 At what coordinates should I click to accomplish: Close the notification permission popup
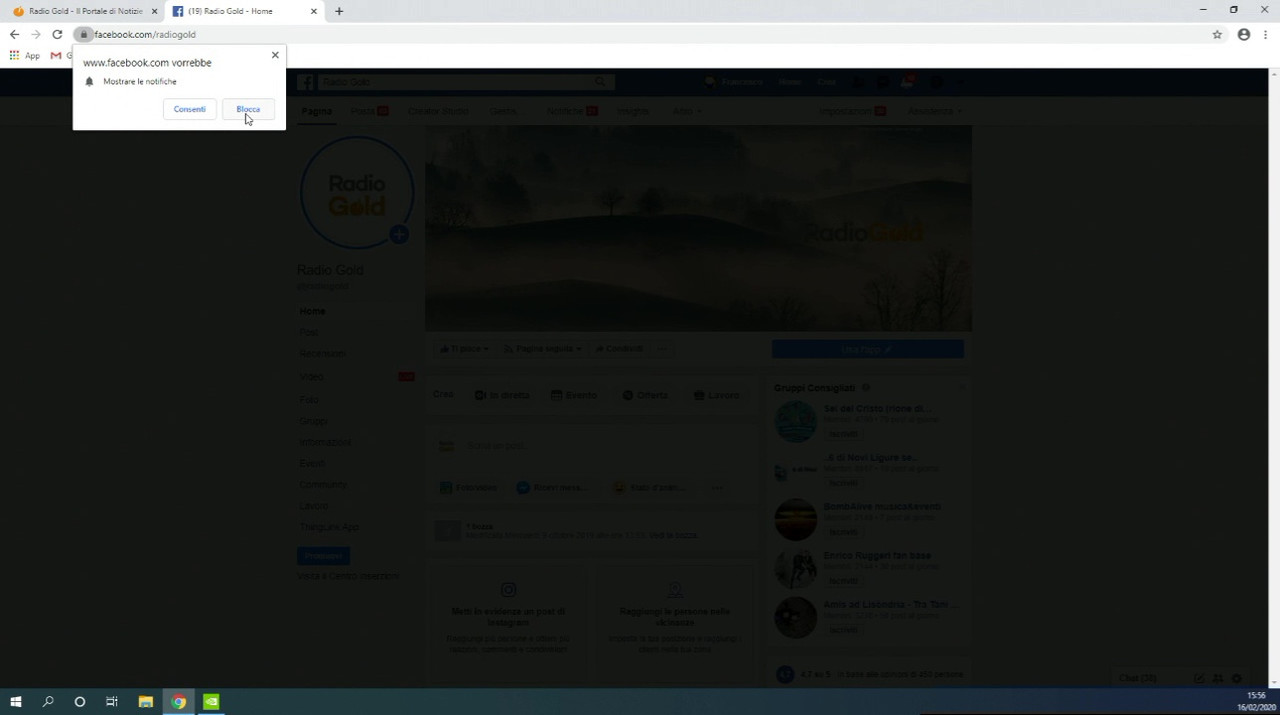[x=275, y=55]
